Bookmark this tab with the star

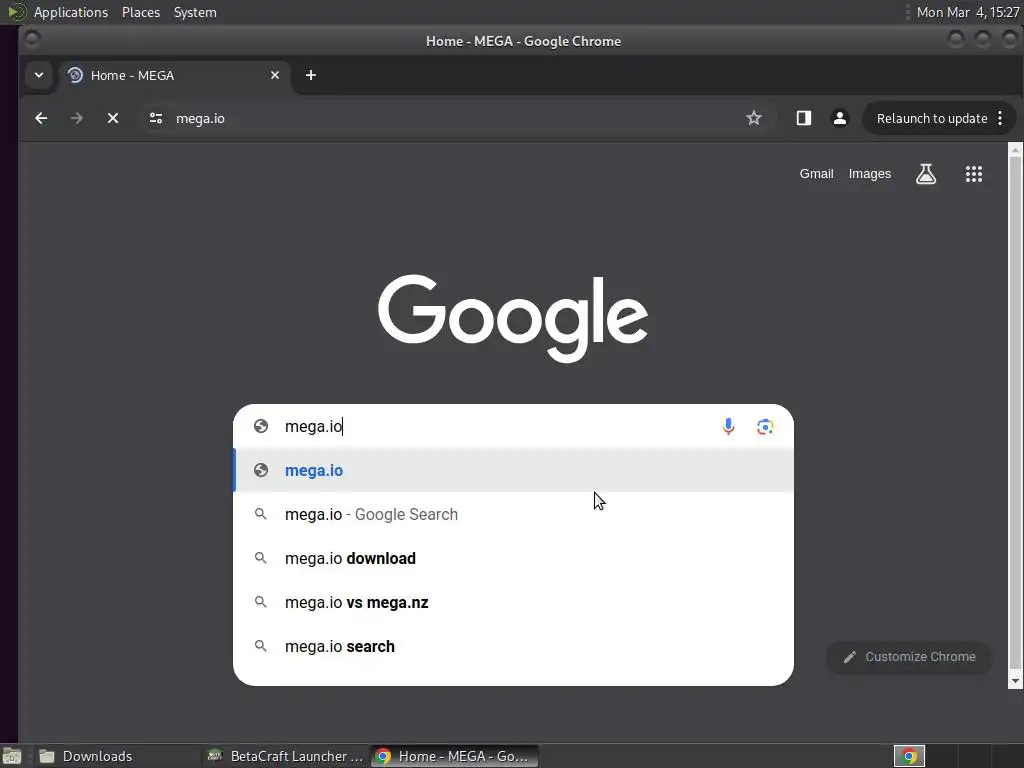(754, 118)
